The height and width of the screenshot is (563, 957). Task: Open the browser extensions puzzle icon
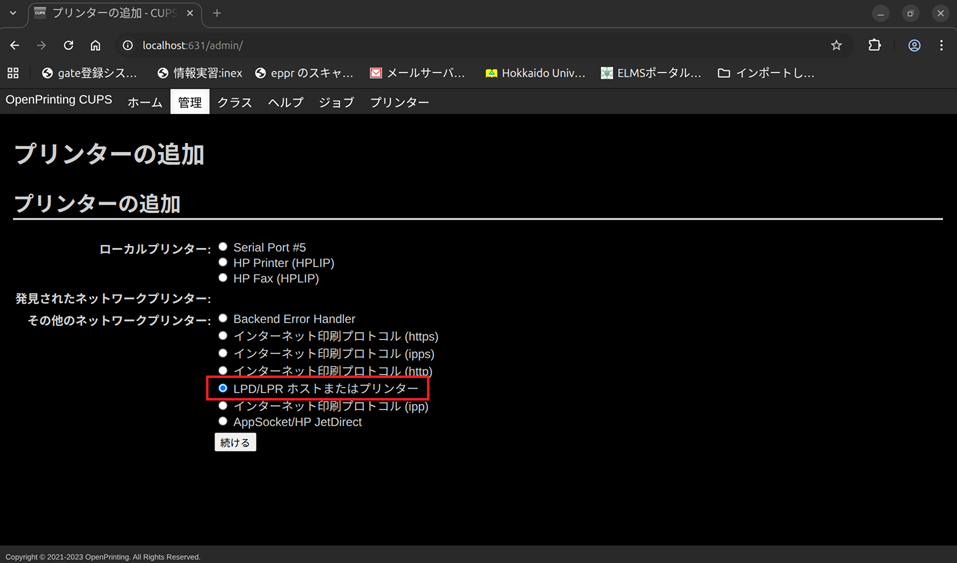(x=874, y=45)
